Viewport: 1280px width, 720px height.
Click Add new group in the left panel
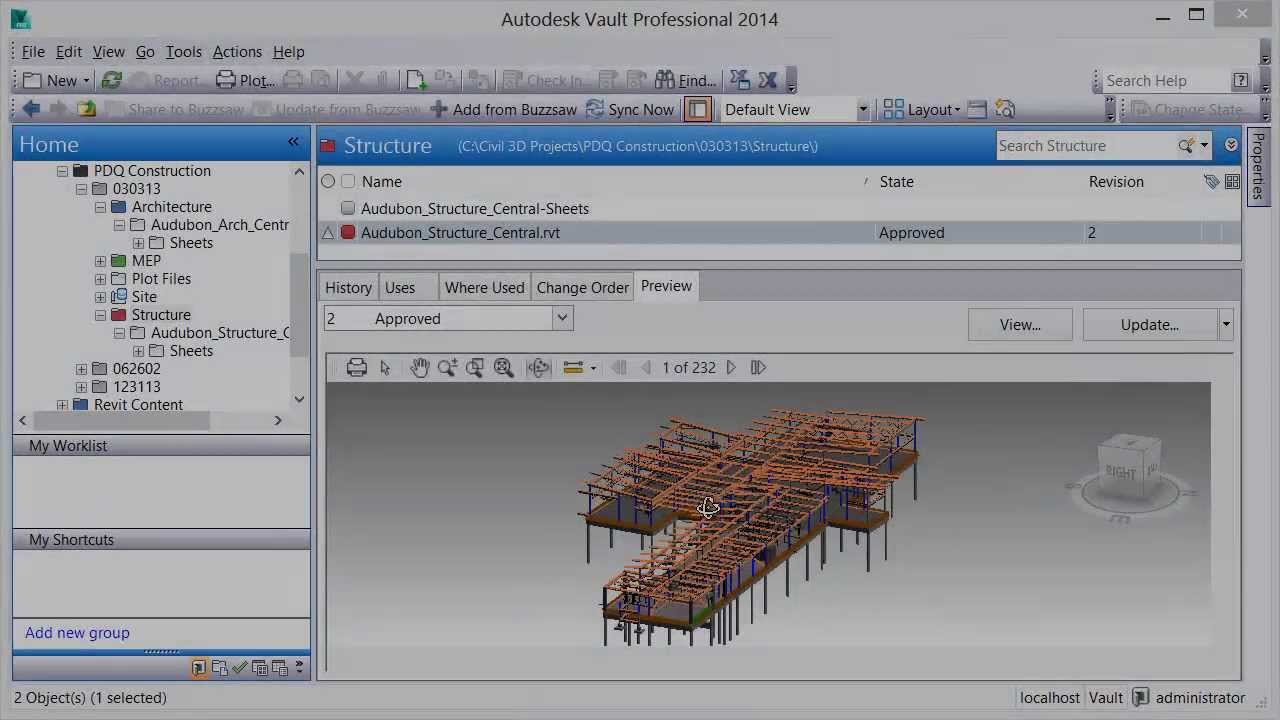tap(77, 632)
